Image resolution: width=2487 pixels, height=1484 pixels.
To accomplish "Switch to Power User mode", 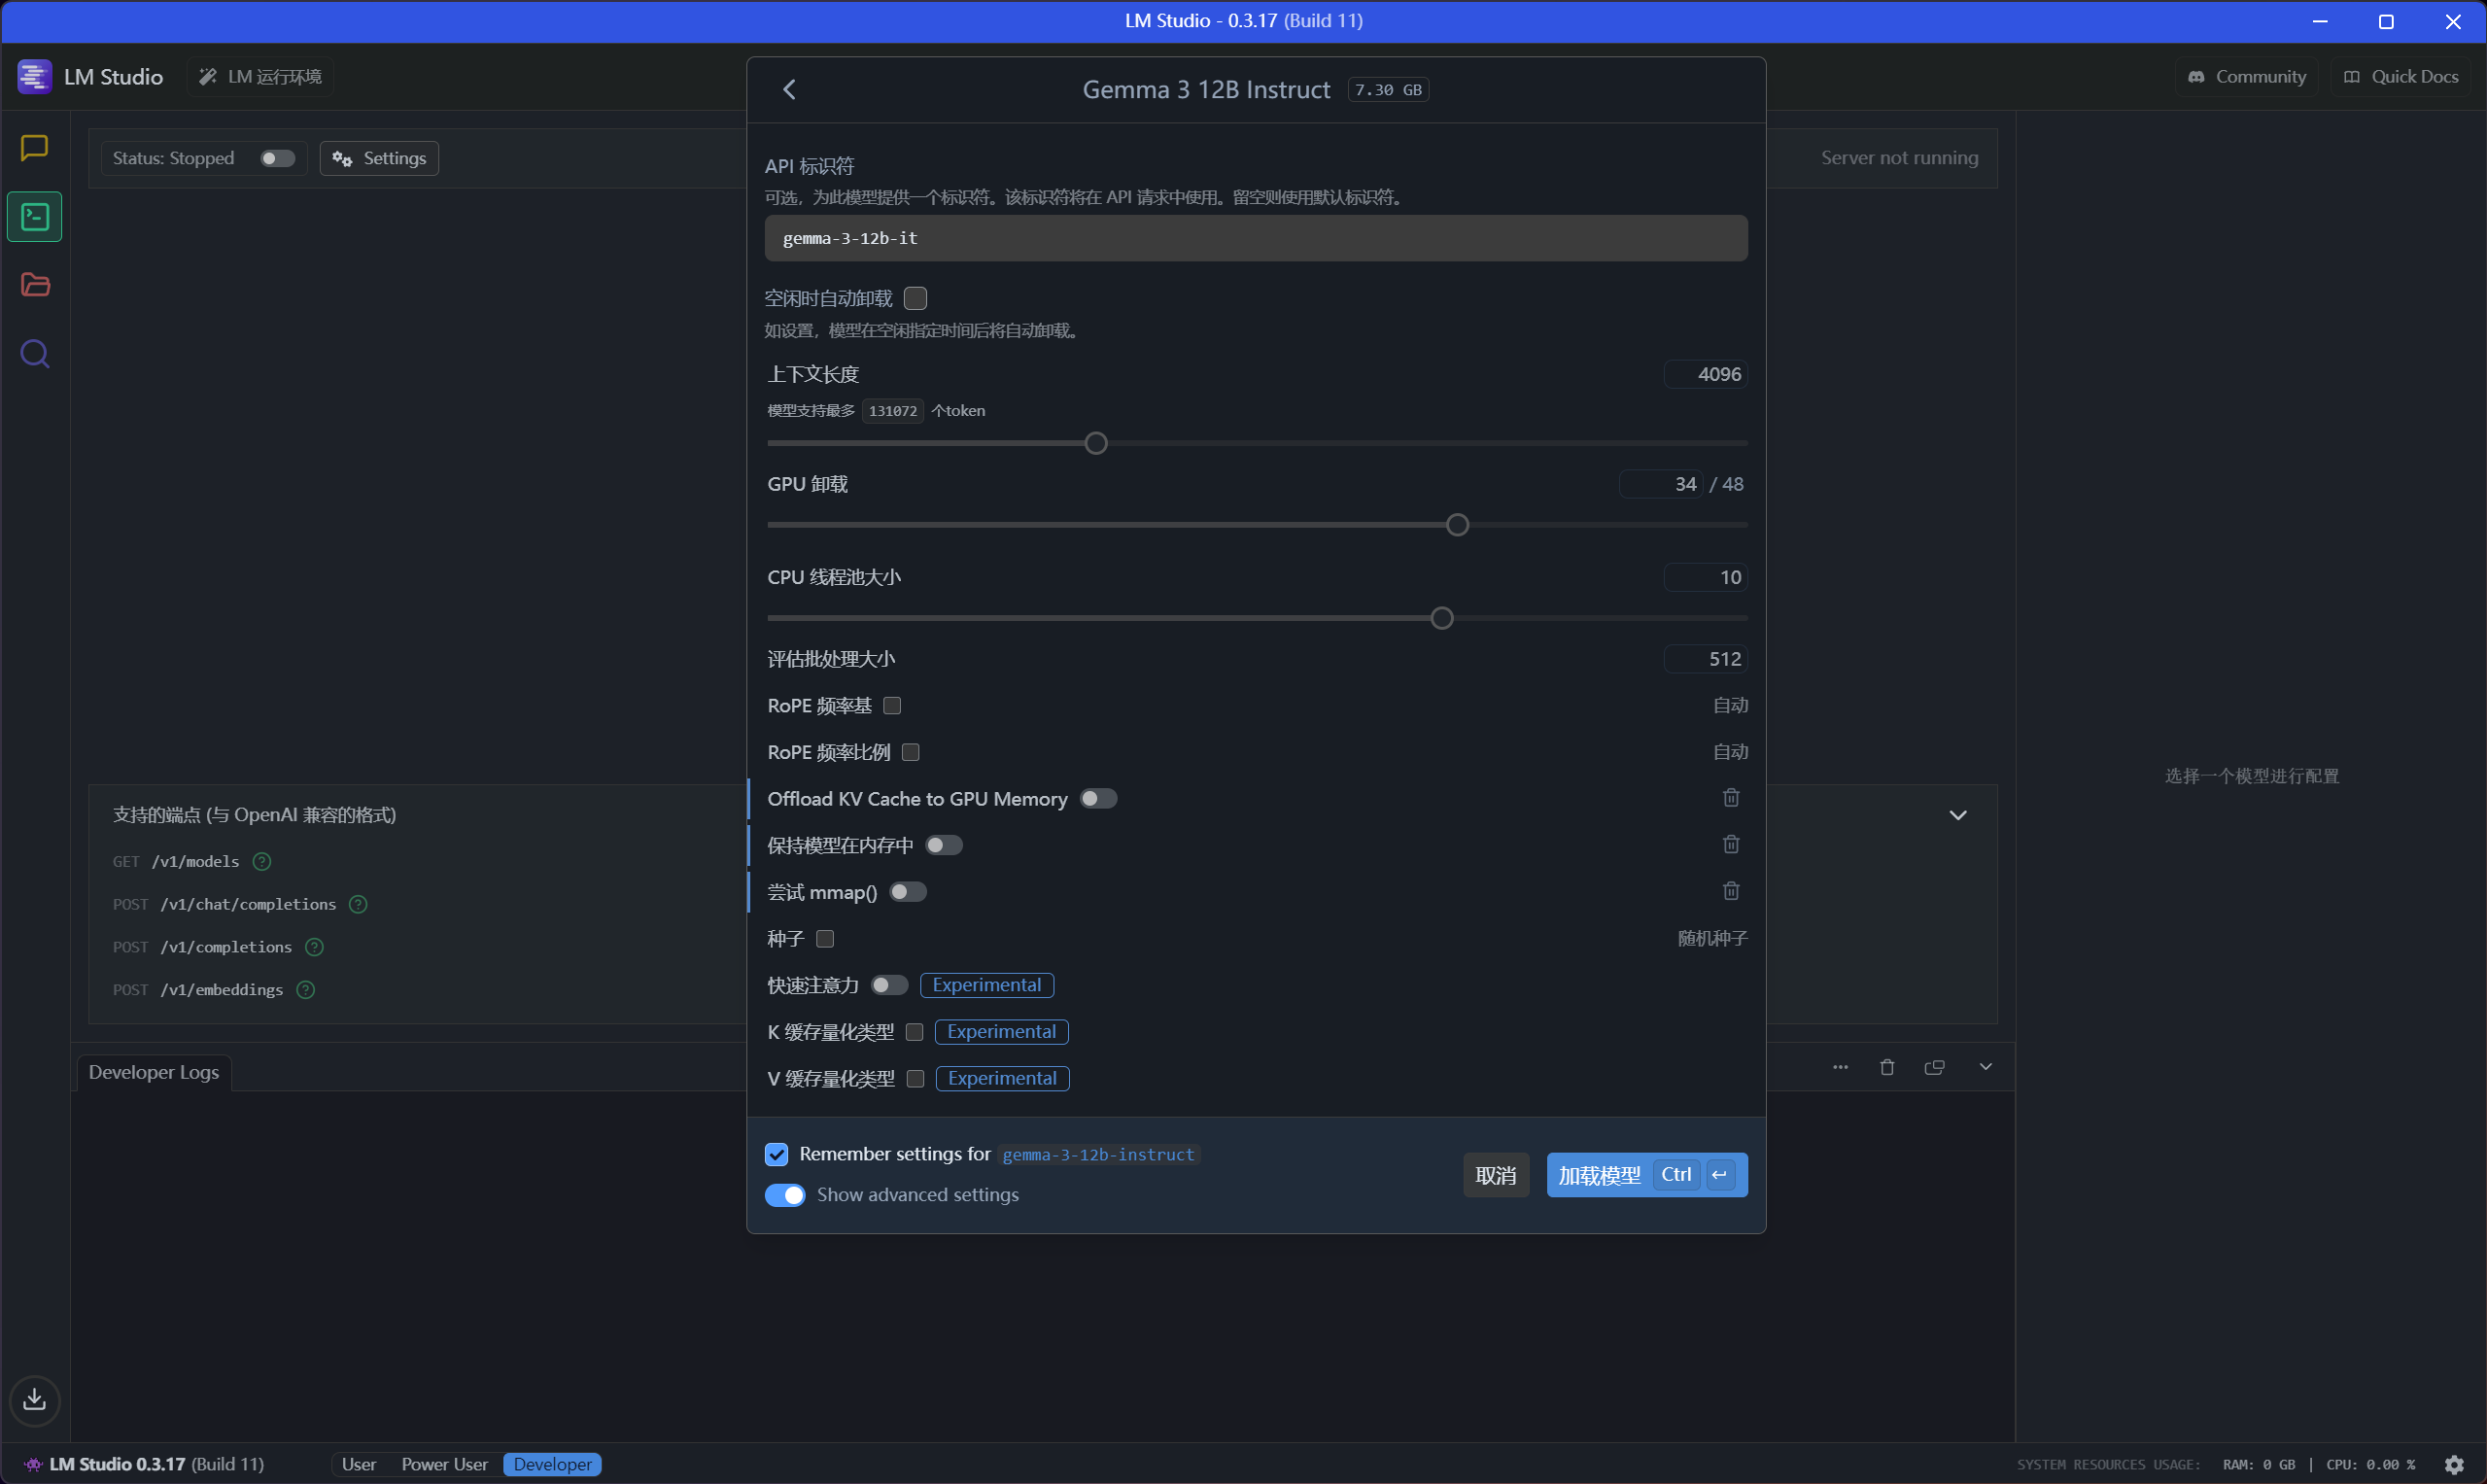I will [444, 1464].
